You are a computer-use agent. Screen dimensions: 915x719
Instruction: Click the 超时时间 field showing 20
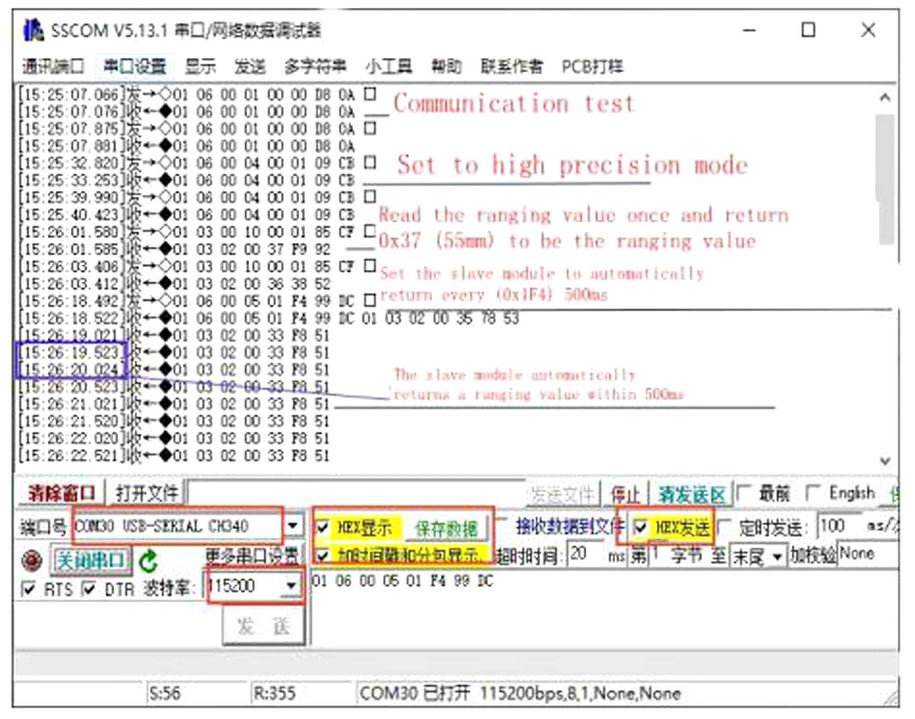tap(586, 554)
